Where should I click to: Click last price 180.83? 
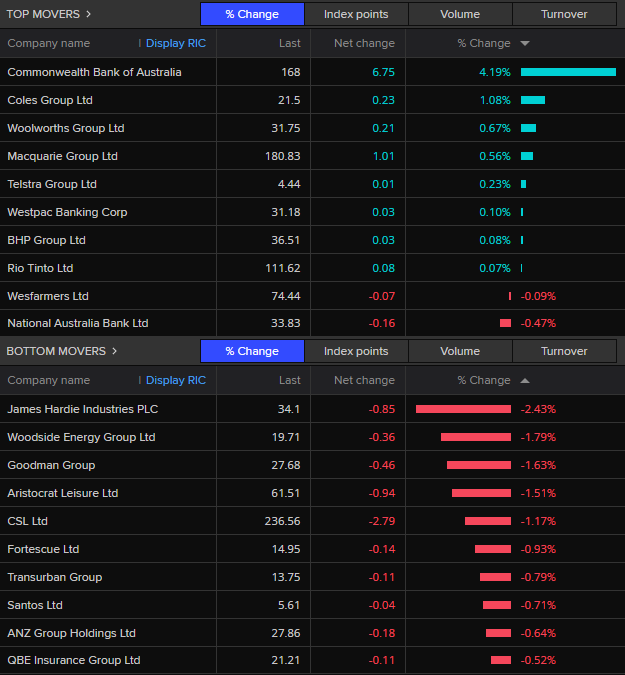(283, 156)
